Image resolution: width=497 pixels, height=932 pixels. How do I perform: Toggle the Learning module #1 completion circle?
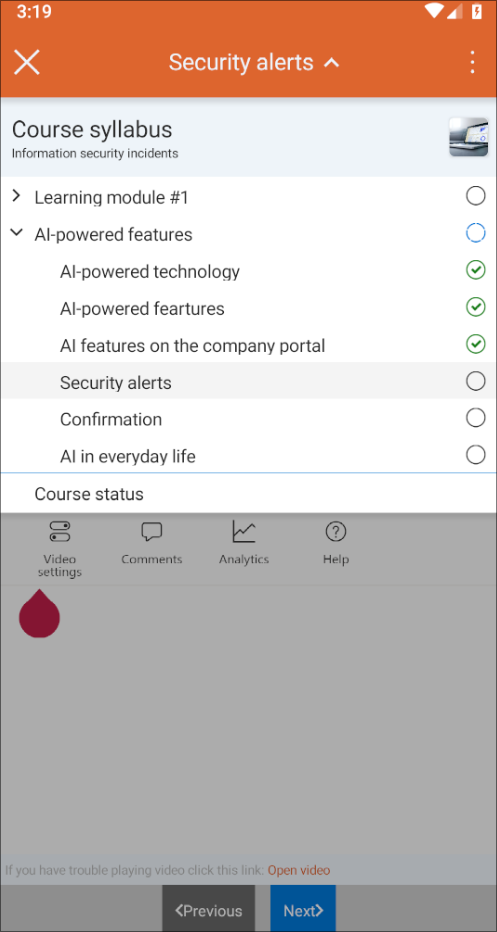476,196
